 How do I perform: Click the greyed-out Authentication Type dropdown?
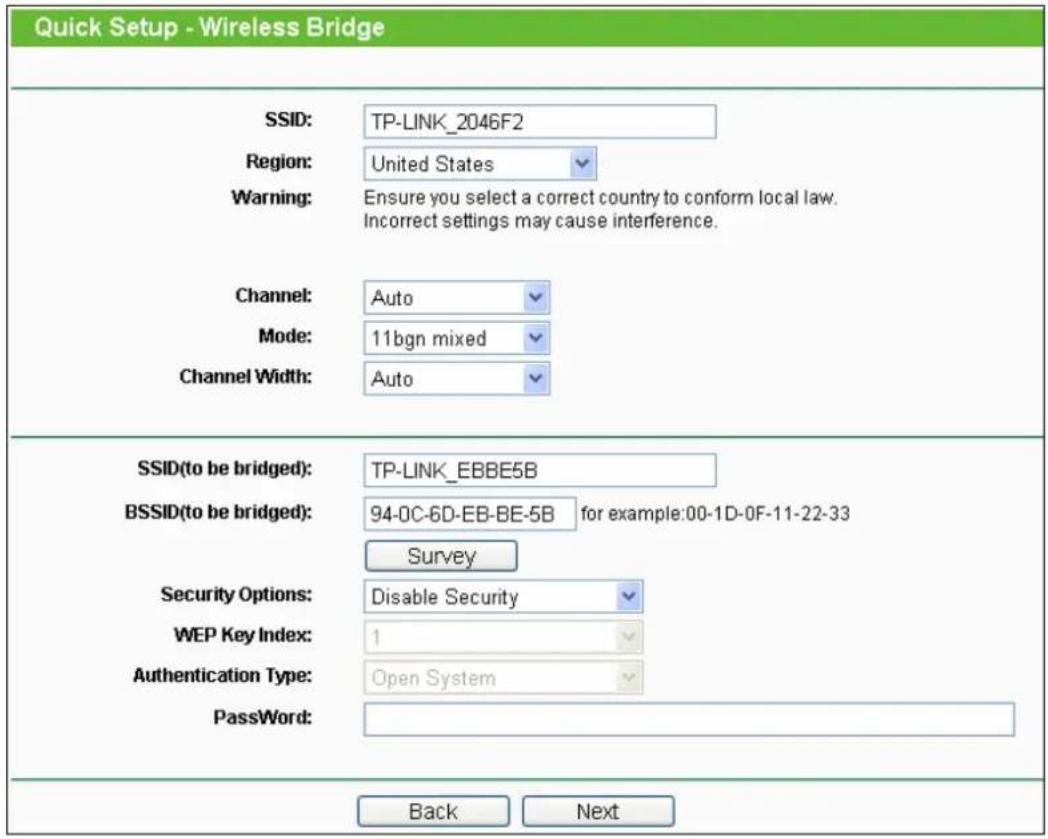click(x=503, y=678)
